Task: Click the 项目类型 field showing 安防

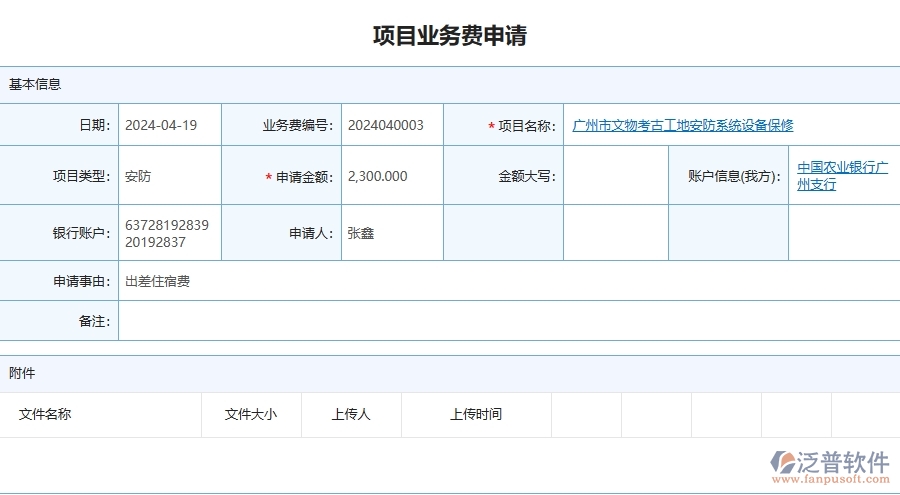Action: tap(168, 176)
